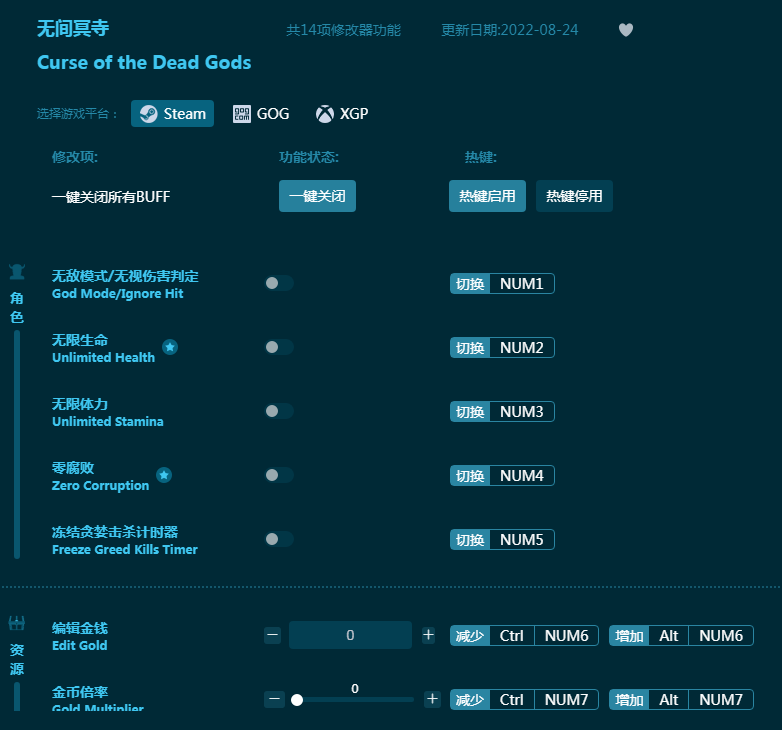This screenshot has width=782, height=730.
Task: Click the 热键启用 button
Action: click(x=487, y=196)
